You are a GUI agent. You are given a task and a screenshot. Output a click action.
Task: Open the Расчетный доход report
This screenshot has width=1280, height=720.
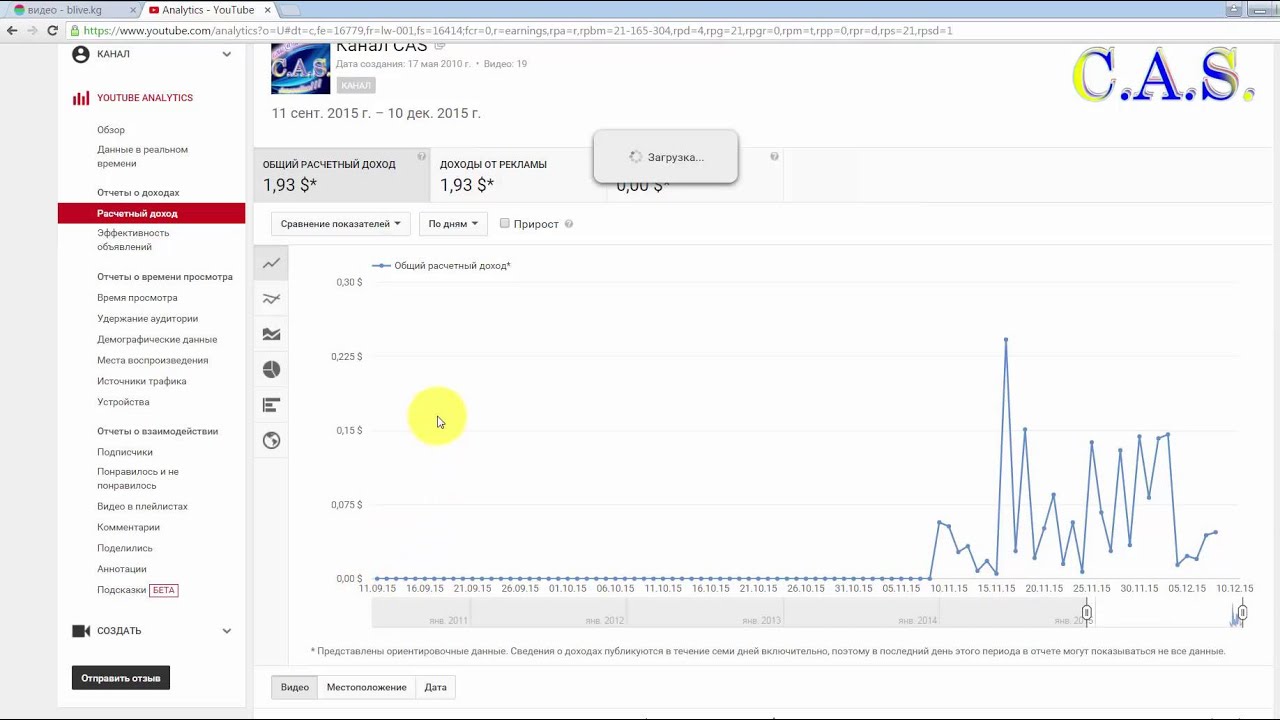[151, 213]
